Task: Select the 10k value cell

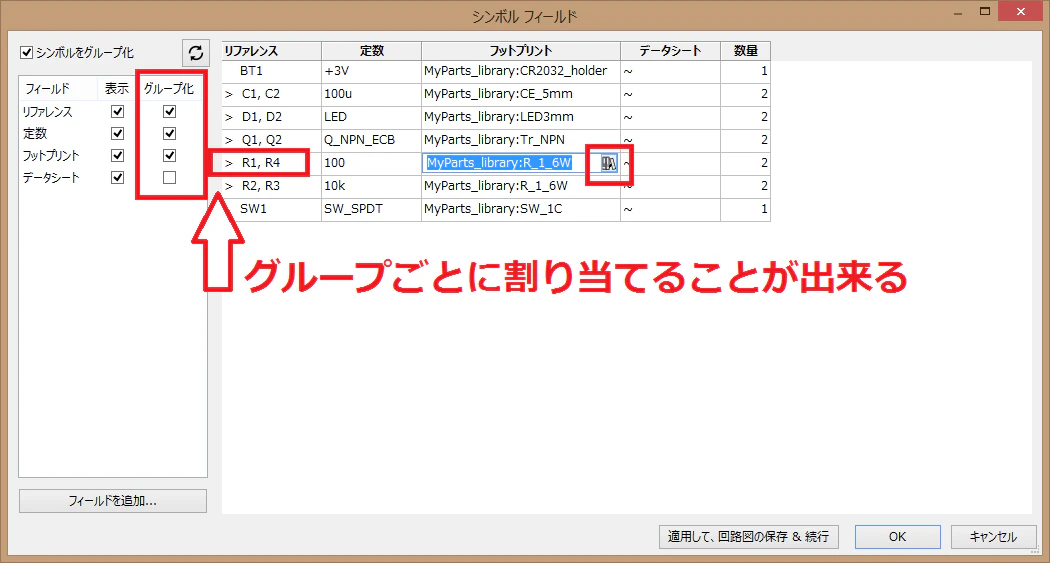Action: click(x=371, y=185)
